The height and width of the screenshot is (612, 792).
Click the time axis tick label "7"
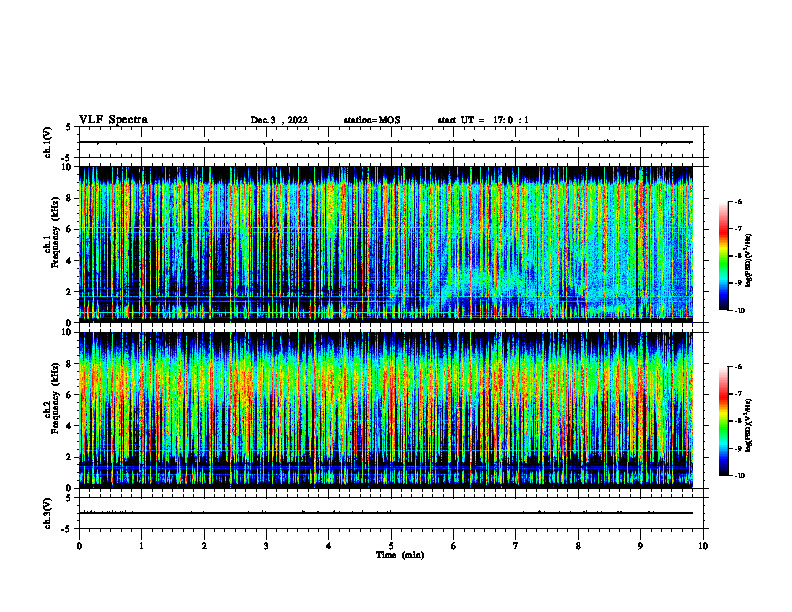pyautogui.click(x=516, y=546)
